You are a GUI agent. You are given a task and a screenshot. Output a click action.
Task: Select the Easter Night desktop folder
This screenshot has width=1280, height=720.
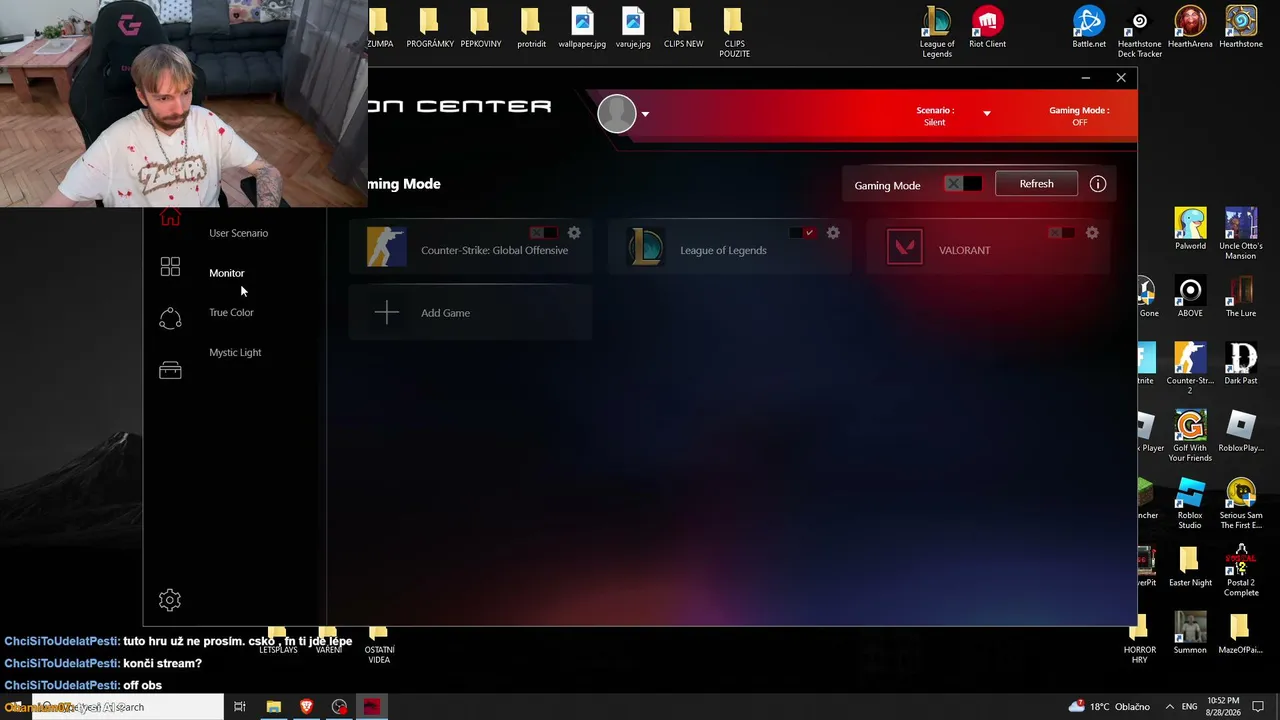coord(1190,566)
